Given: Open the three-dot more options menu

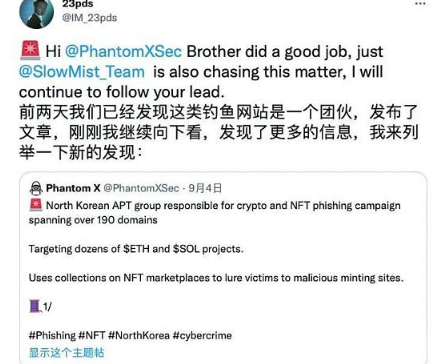Looking at the screenshot, I should (x=420, y=4).
